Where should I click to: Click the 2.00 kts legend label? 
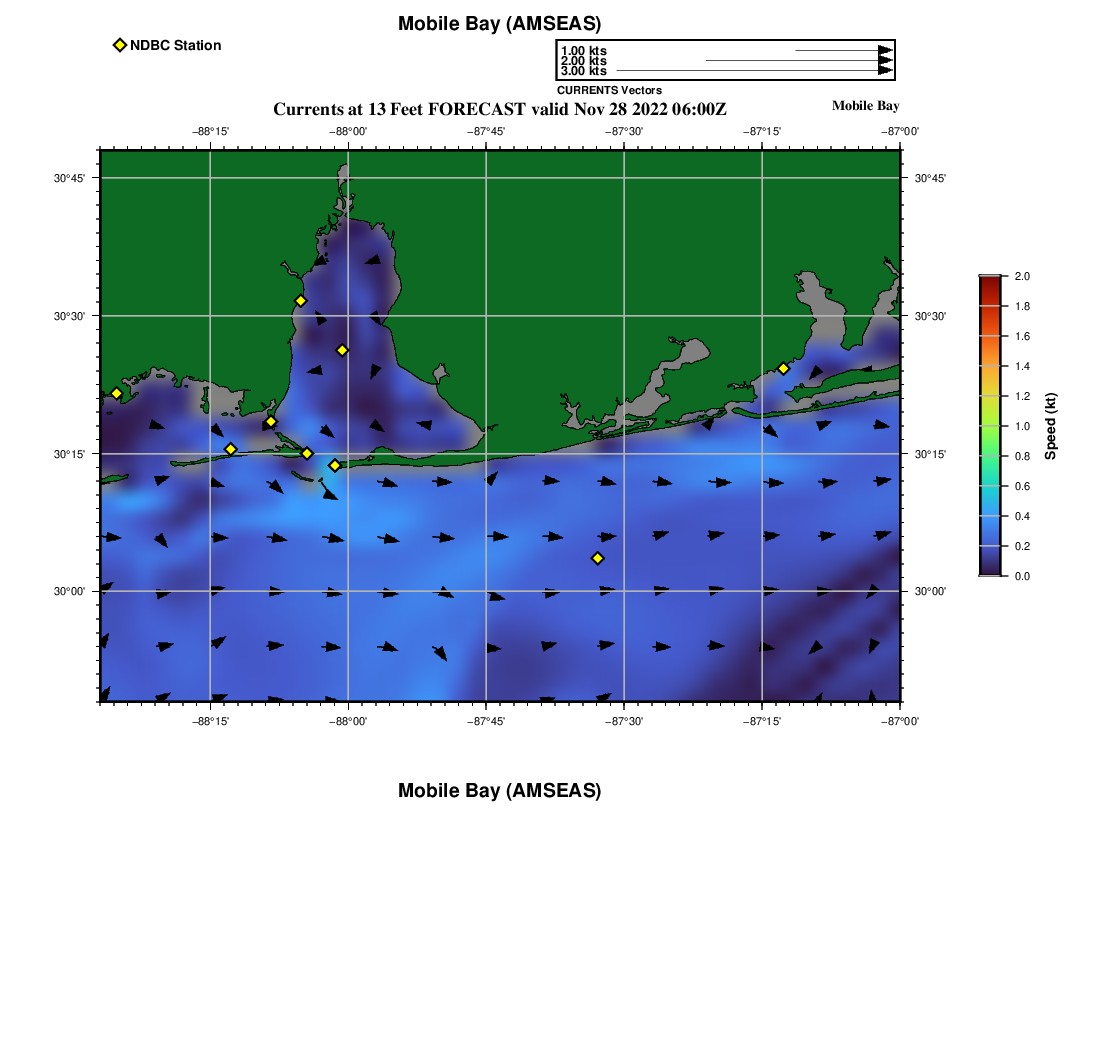[583, 61]
